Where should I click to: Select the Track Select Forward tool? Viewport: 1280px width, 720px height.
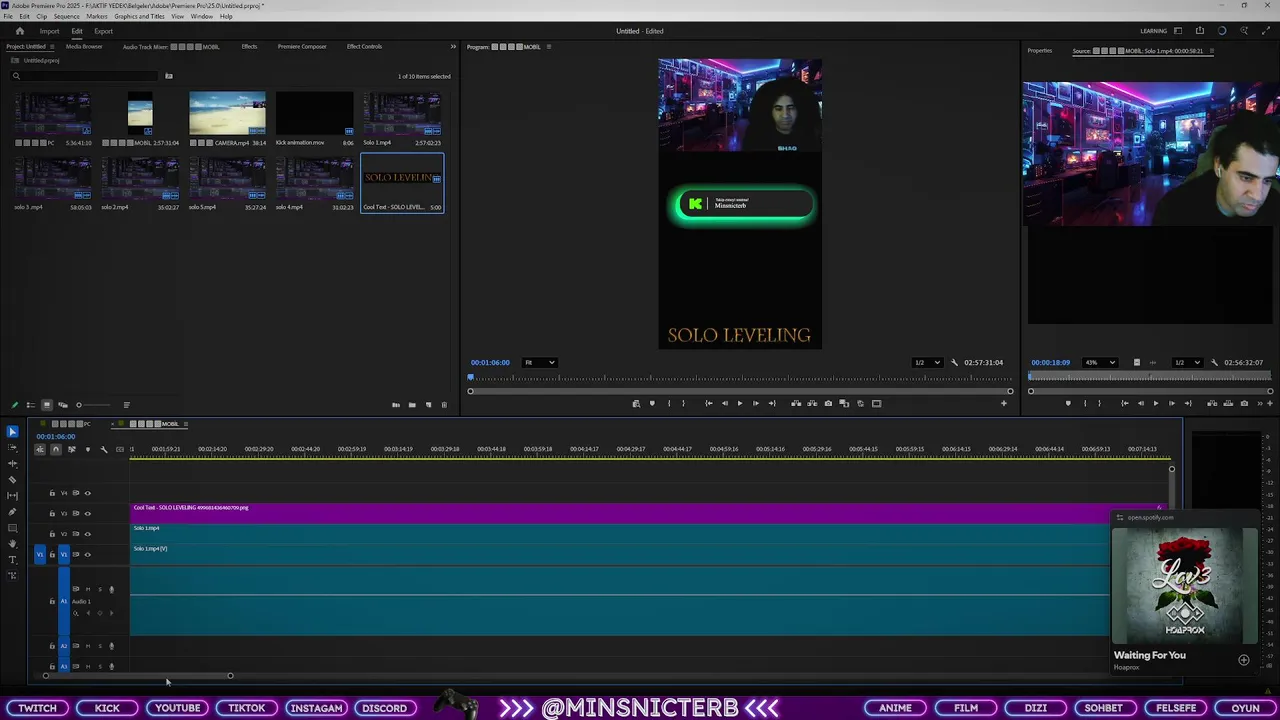coord(12,447)
